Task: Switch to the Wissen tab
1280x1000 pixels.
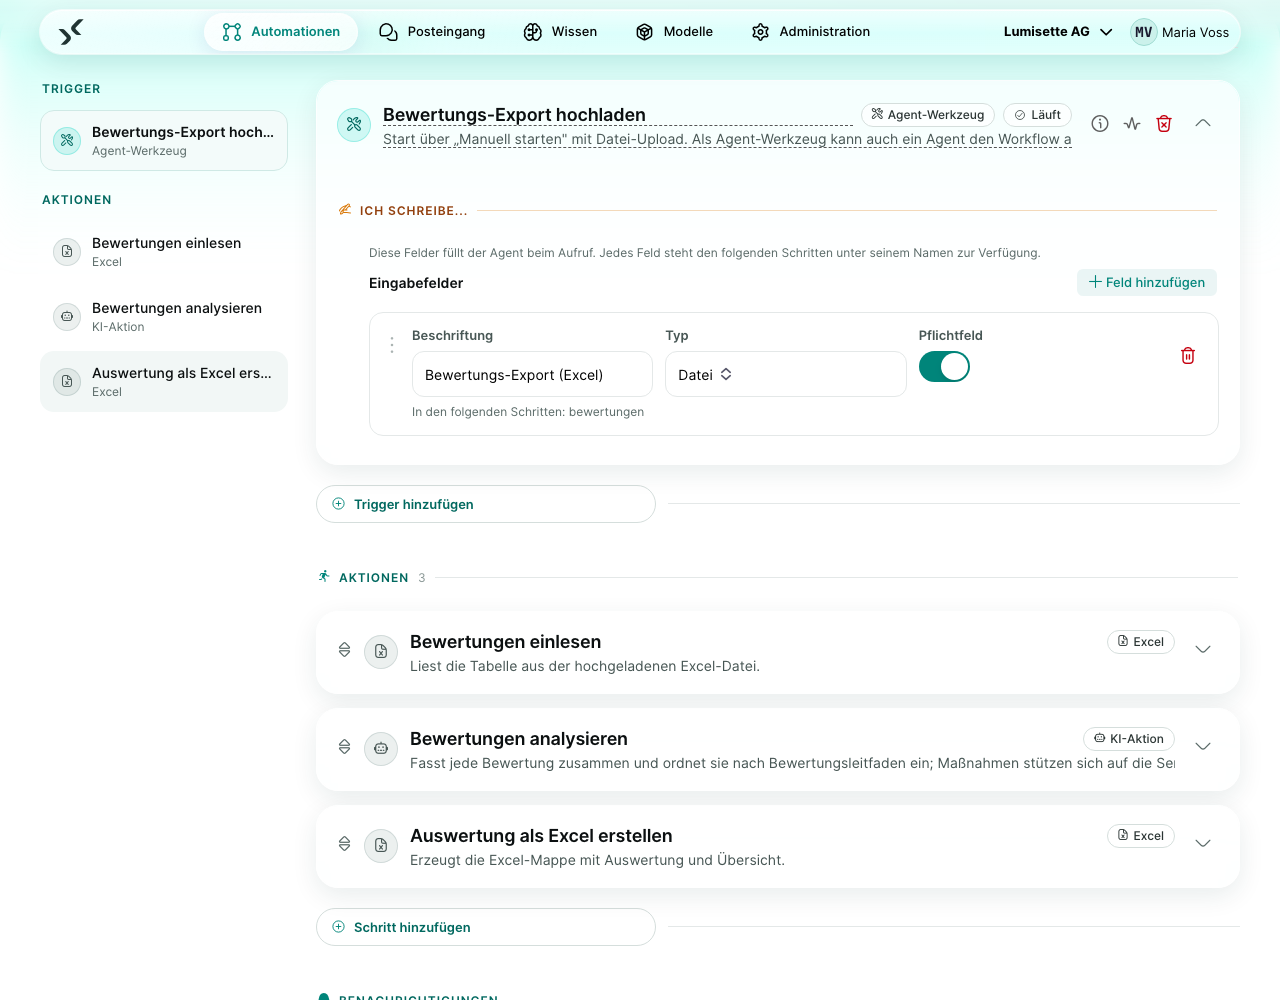Action: click(x=560, y=32)
